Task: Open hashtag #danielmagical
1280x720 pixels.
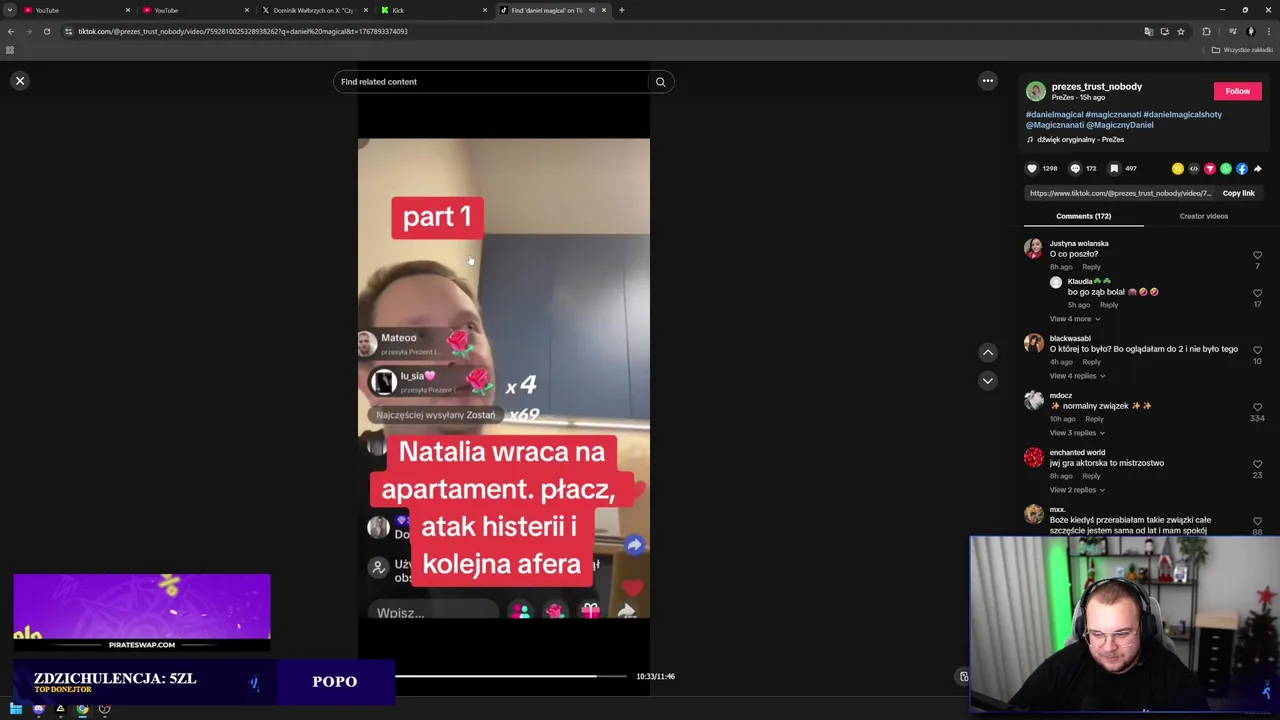Action: click(x=1054, y=115)
